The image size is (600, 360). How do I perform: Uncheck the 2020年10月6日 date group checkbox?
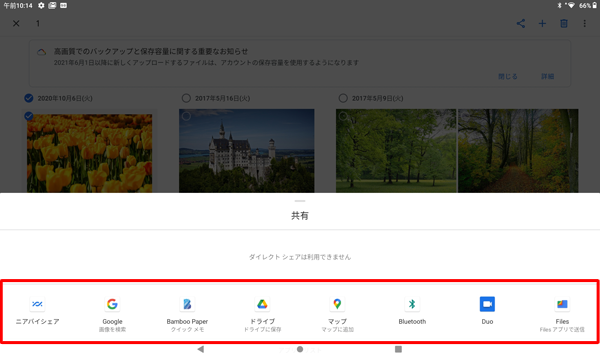[29, 98]
